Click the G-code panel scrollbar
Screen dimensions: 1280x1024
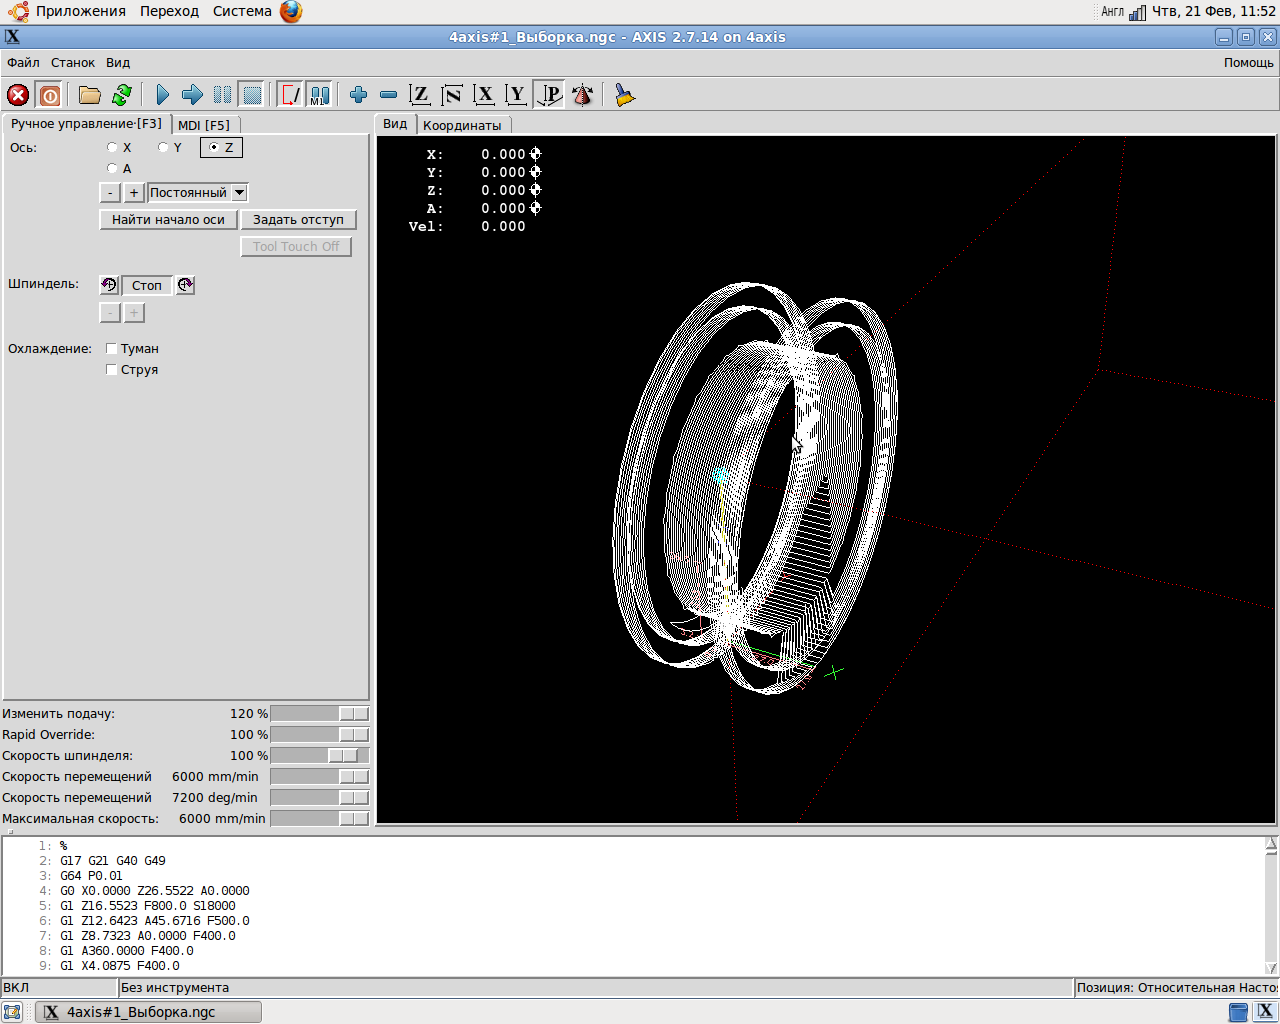1271,905
